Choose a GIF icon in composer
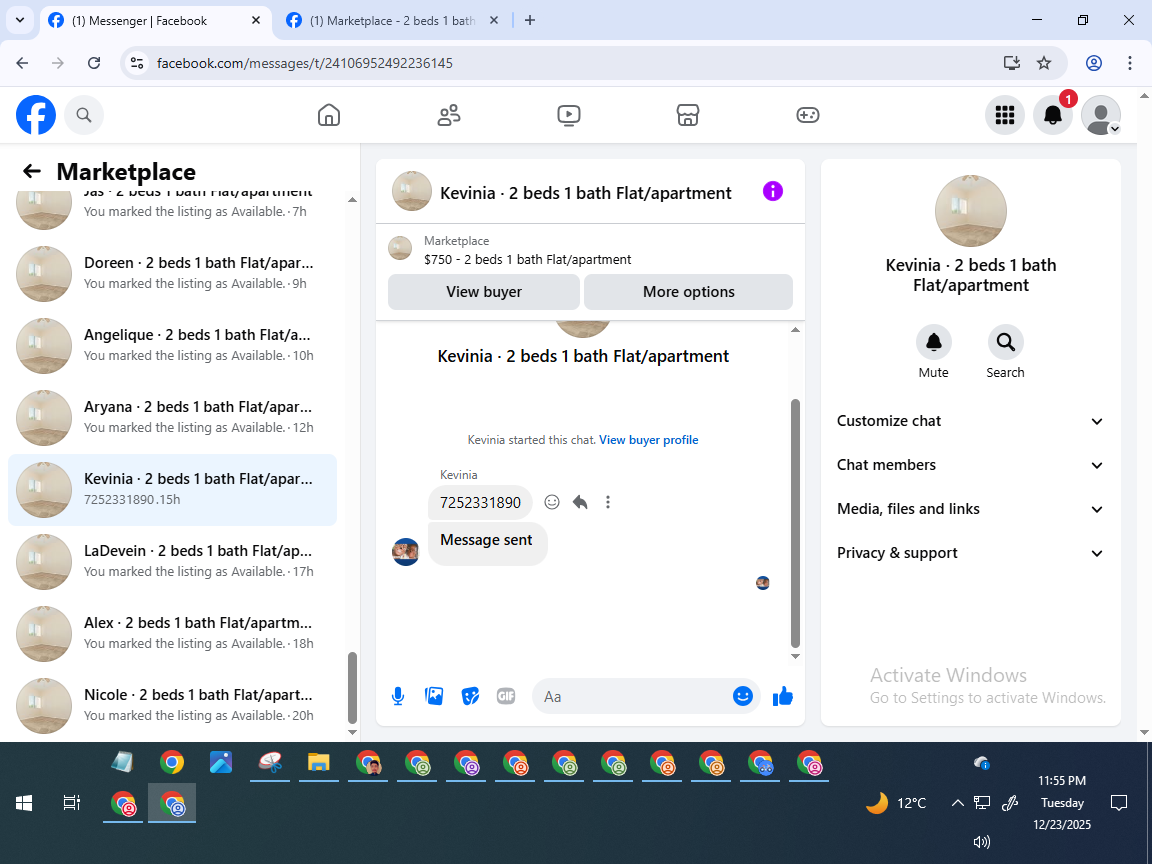The width and height of the screenshot is (1152, 864). click(x=506, y=696)
